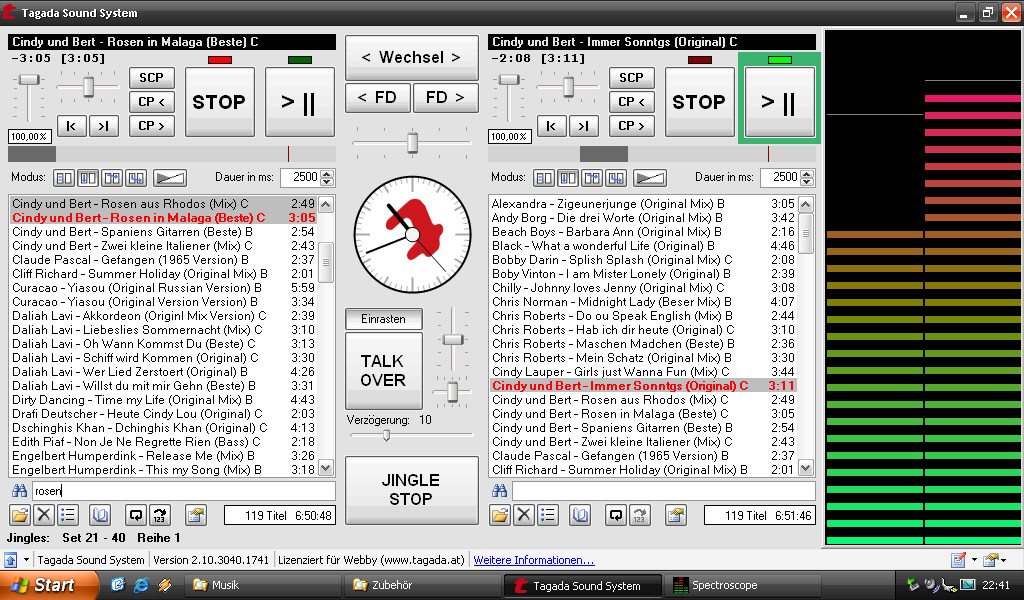Click the X clear-playlist icon on left deck

tap(44, 515)
